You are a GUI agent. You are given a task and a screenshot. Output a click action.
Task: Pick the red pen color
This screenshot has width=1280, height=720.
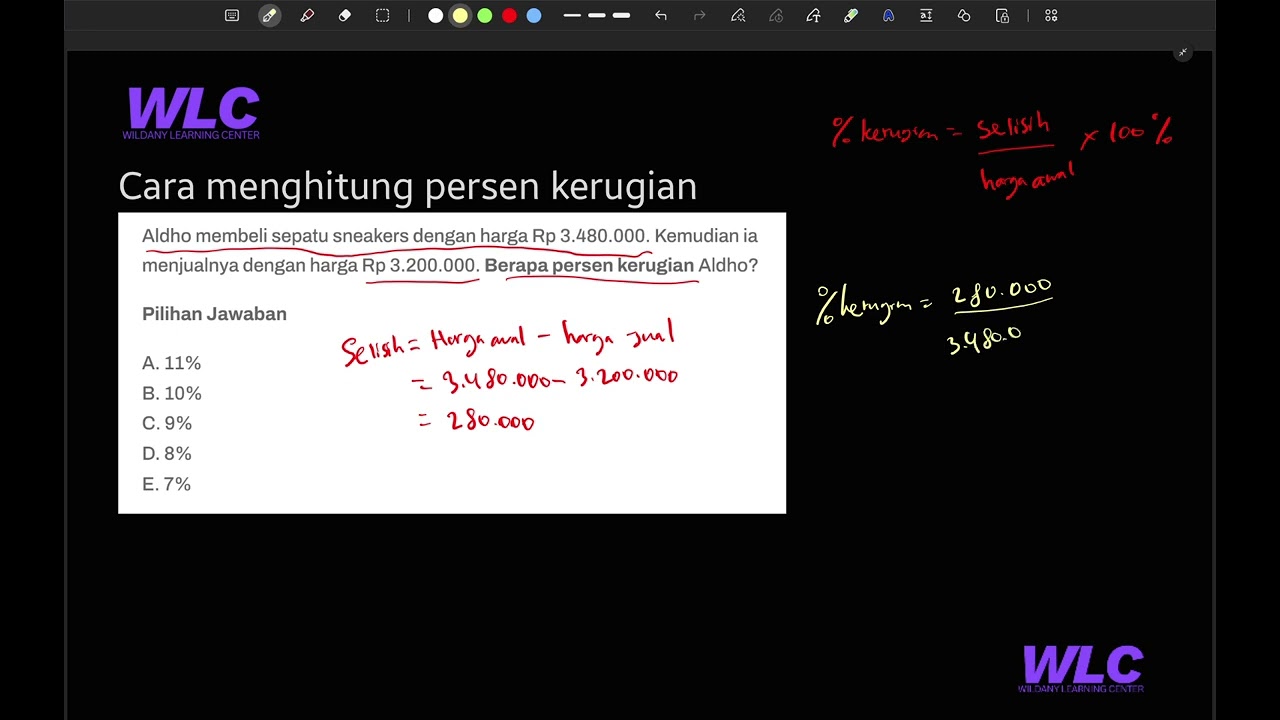[x=509, y=16]
